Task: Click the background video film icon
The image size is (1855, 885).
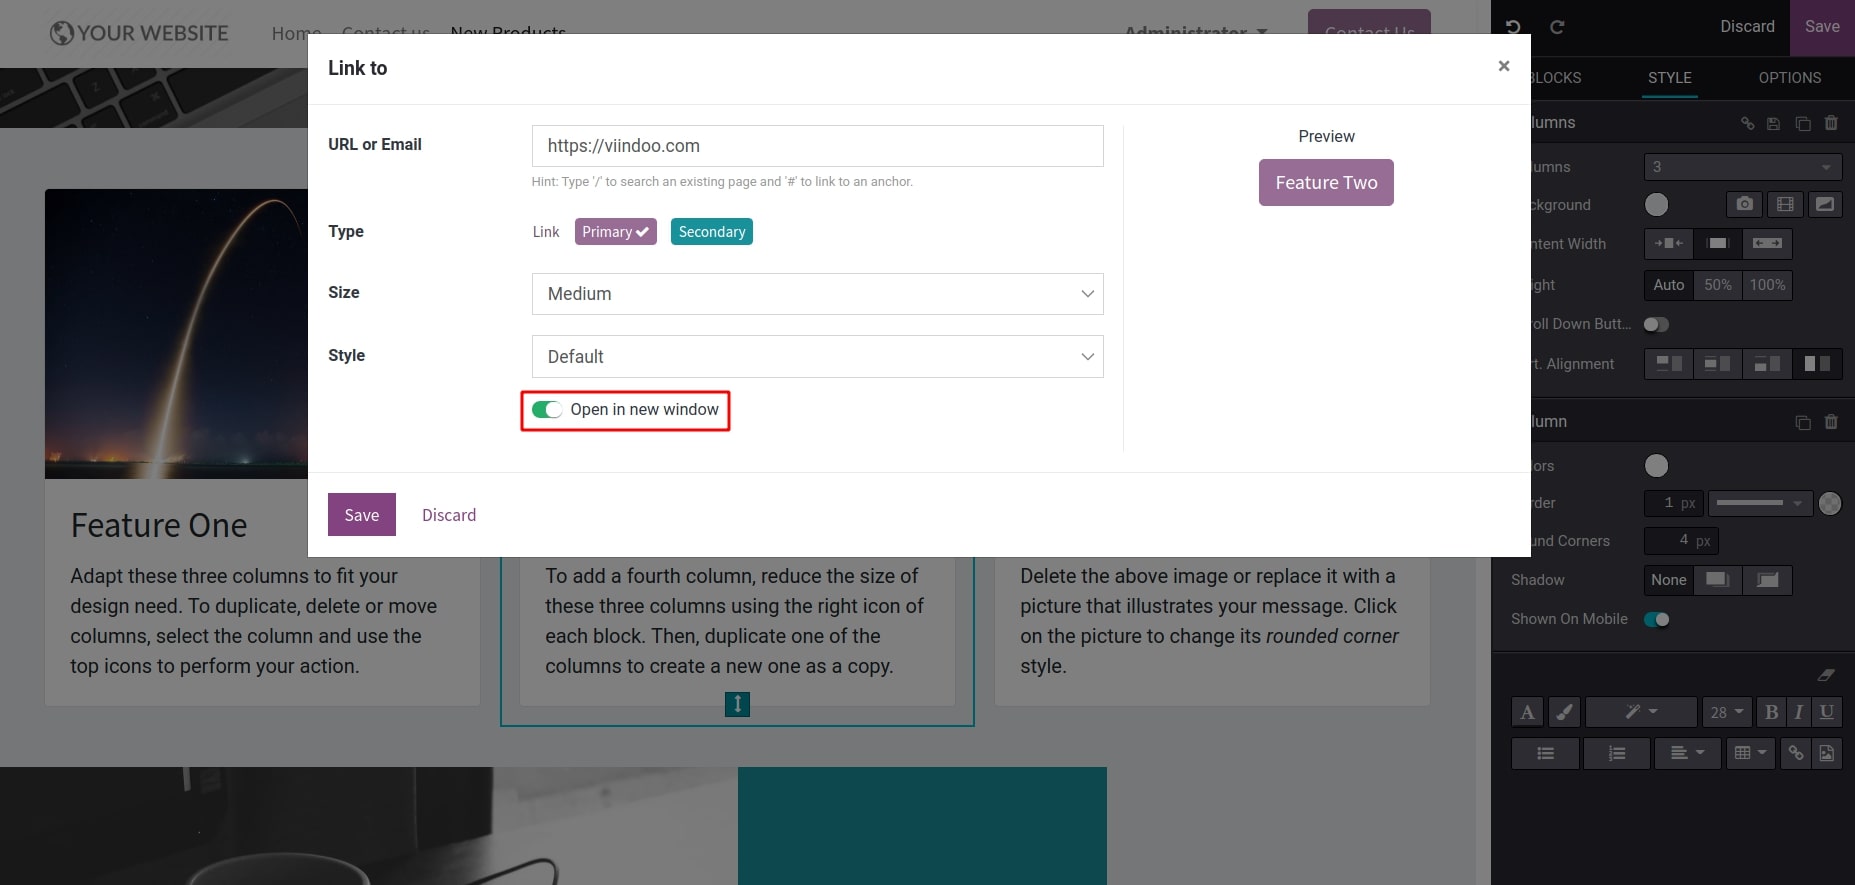Action: coord(1785,204)
